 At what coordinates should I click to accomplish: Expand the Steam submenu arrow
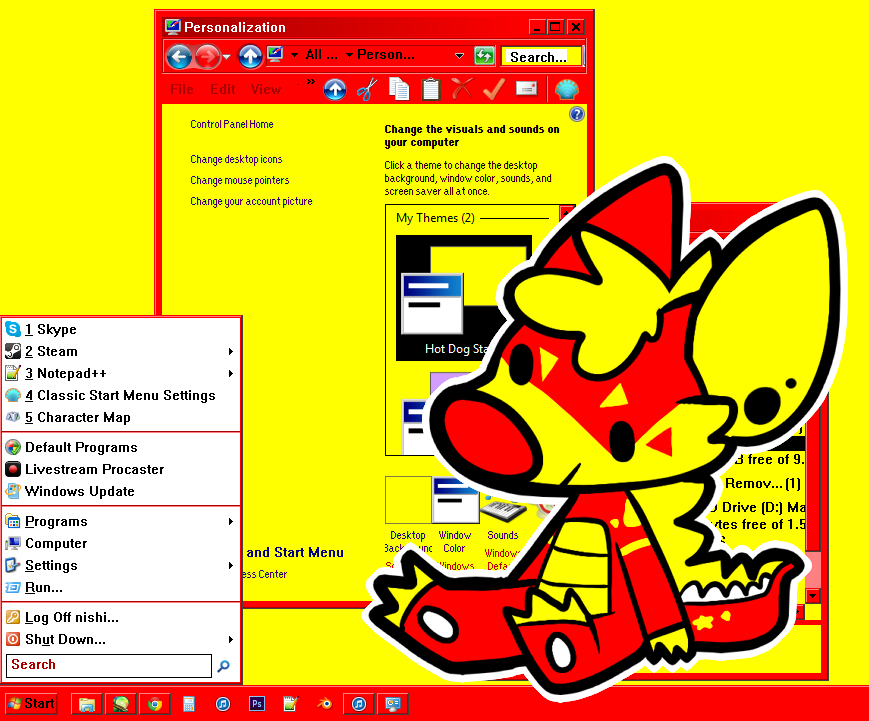click(231, 351)
